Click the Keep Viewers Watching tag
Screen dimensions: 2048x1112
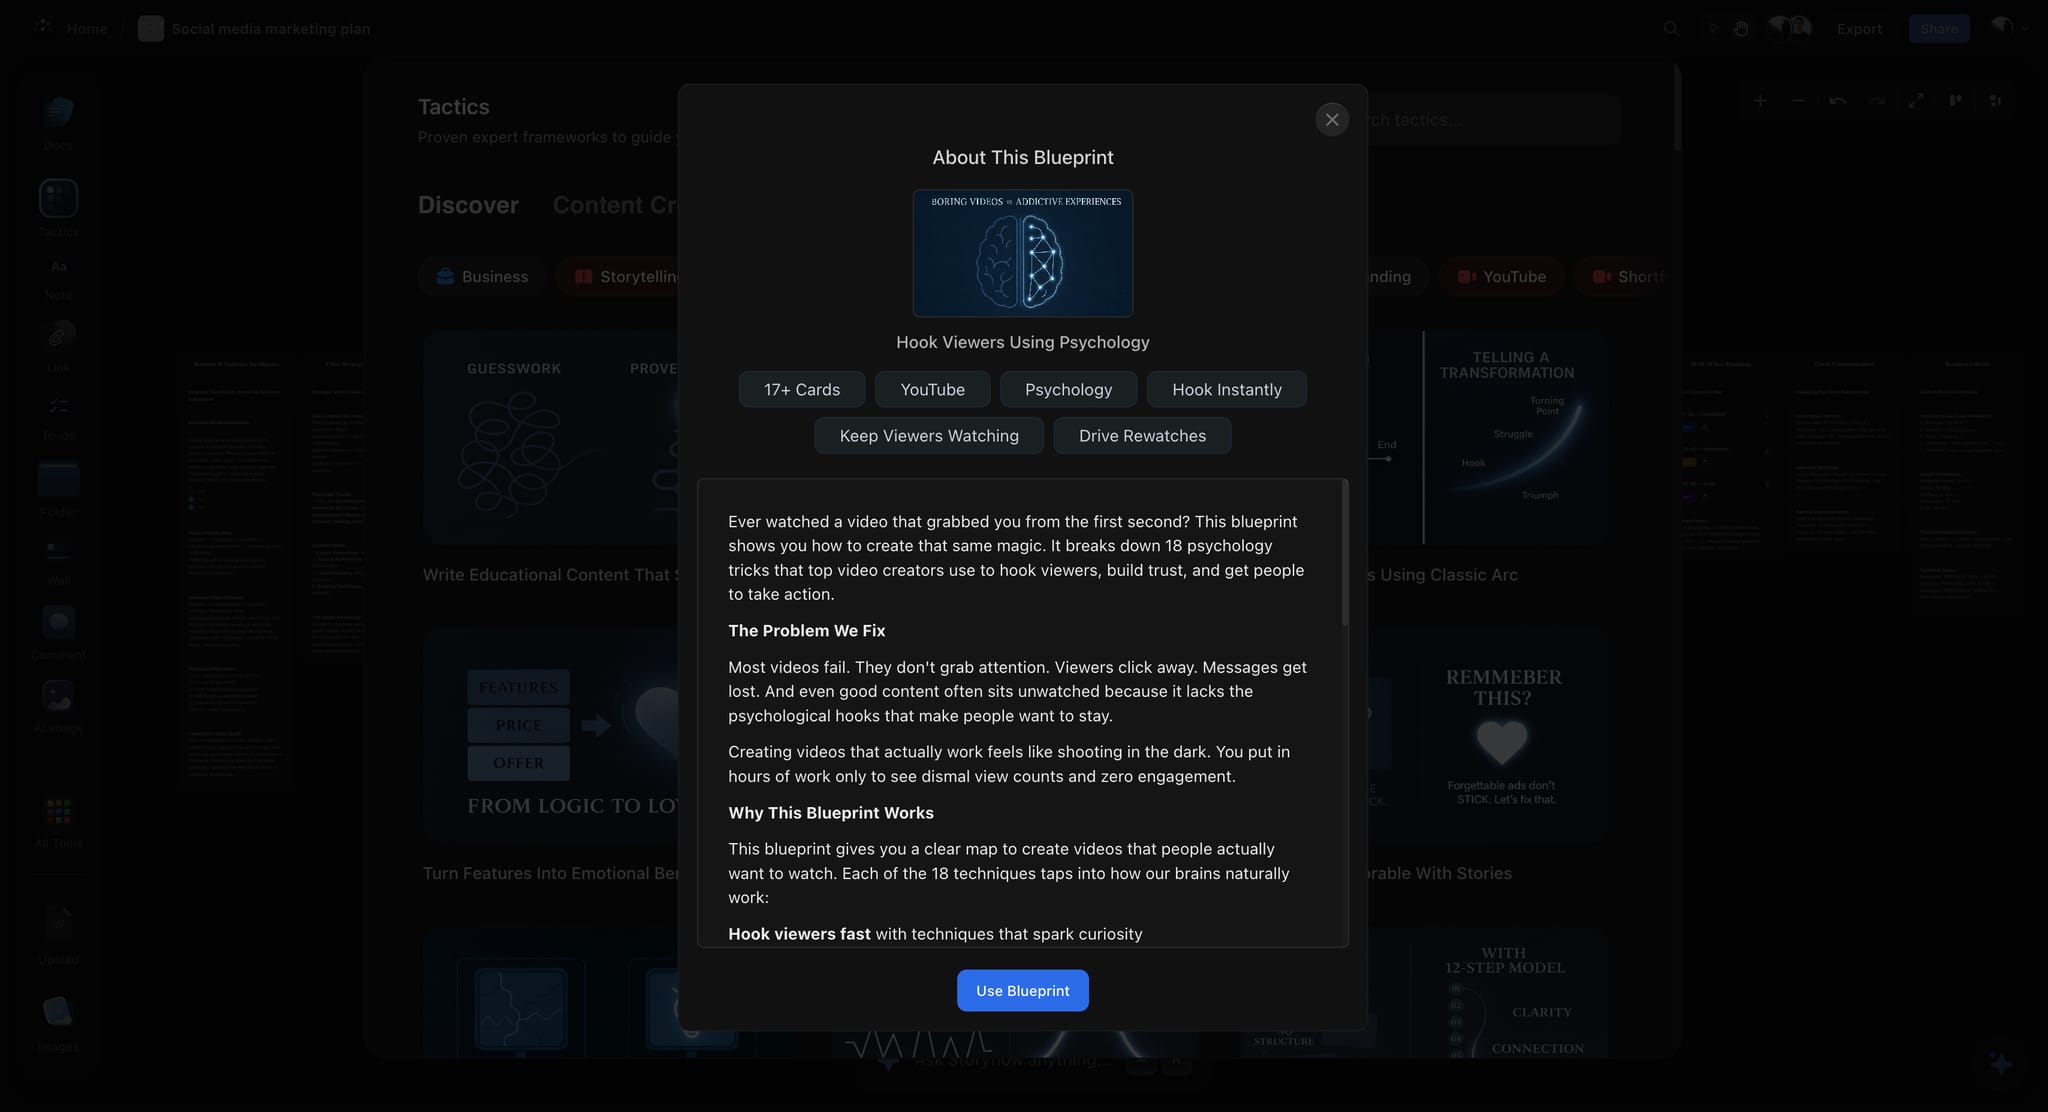pos(929,435)
